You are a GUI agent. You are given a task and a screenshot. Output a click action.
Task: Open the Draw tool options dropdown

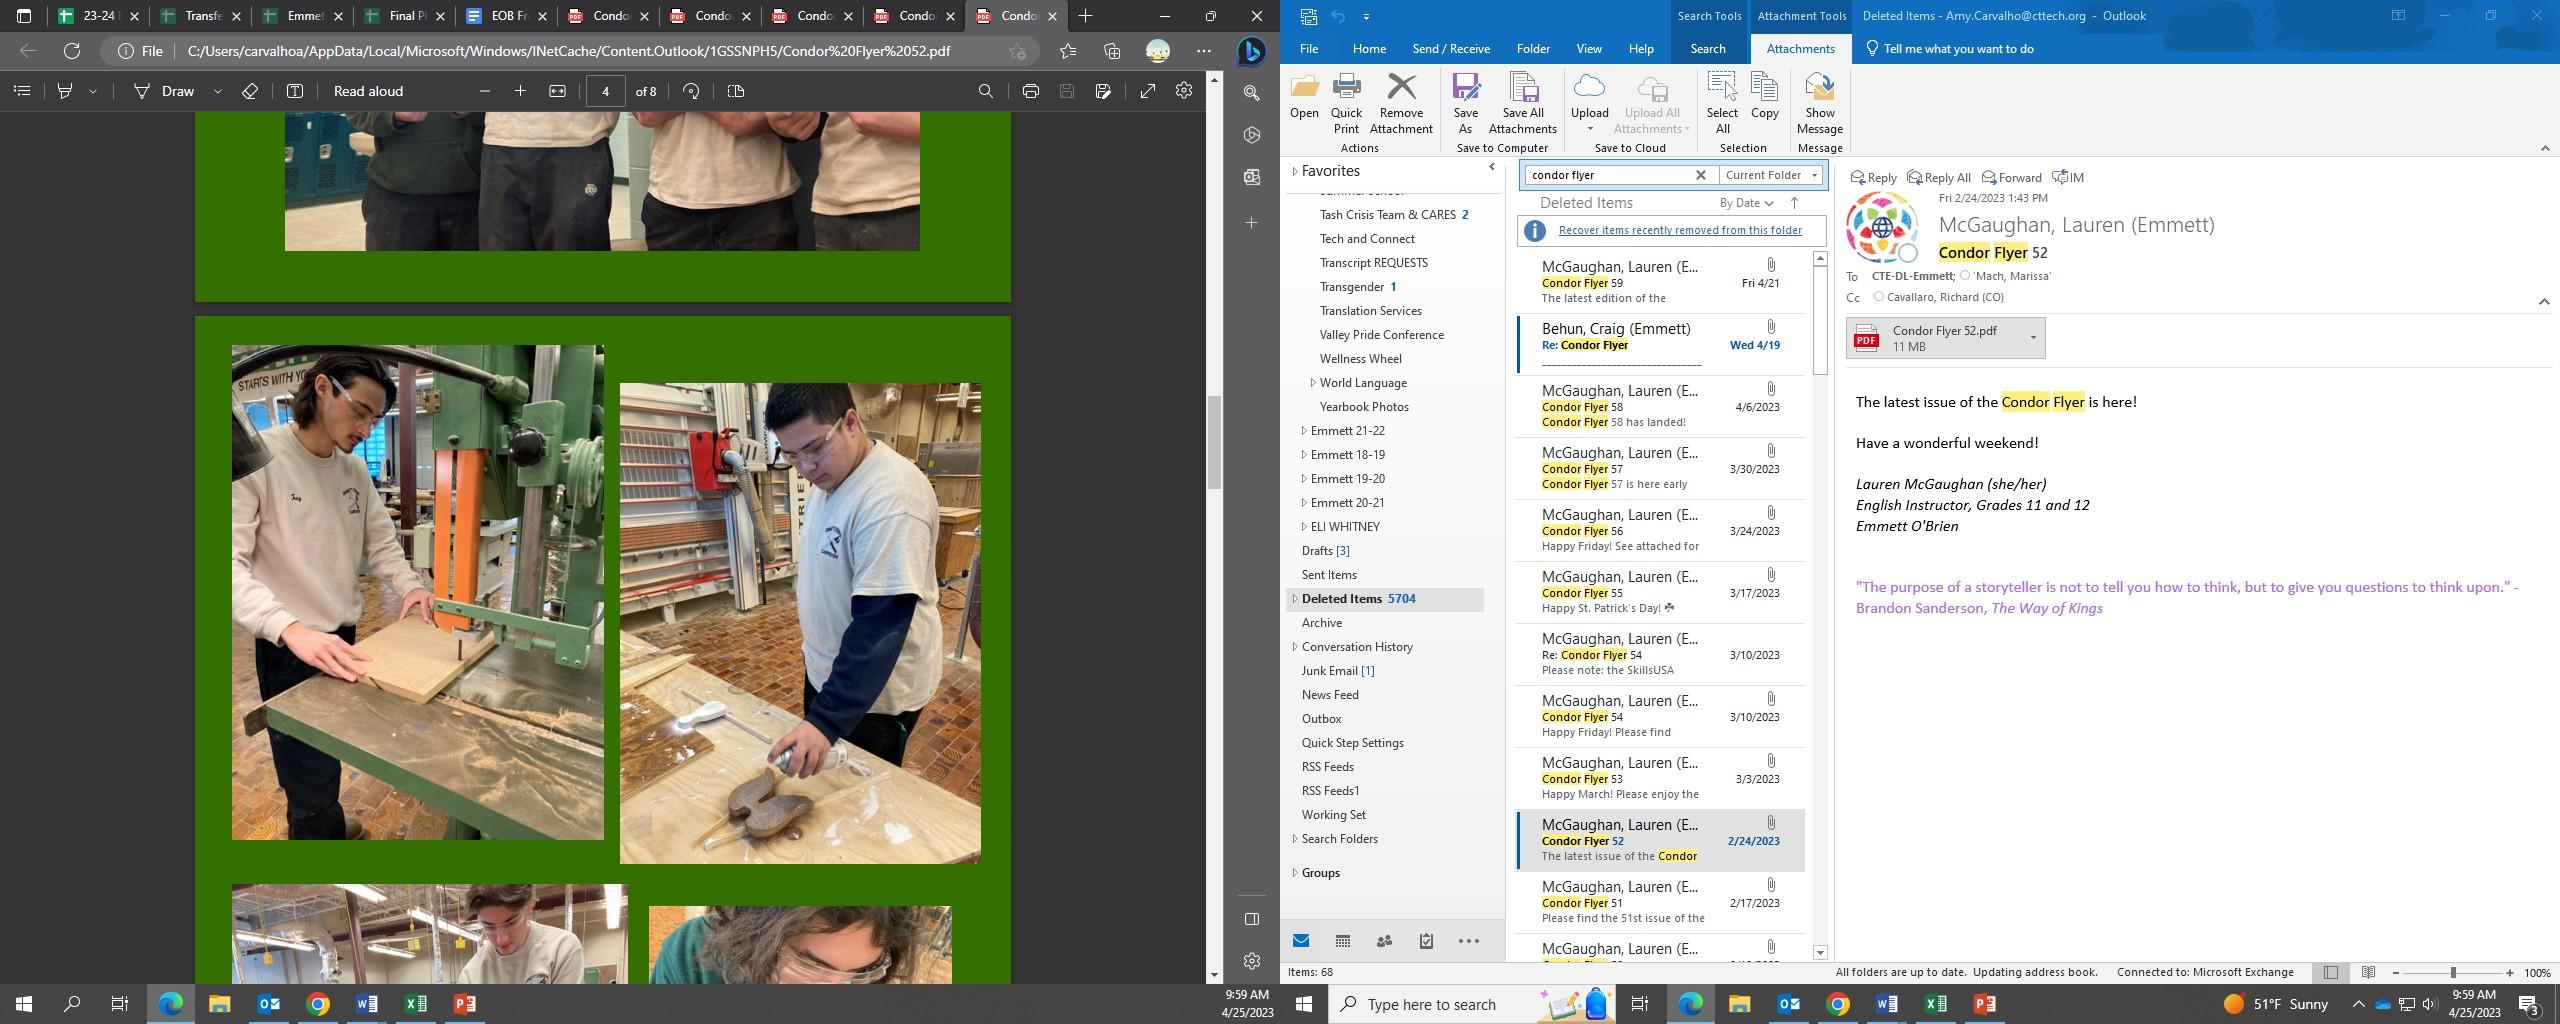tap(217, 91)
